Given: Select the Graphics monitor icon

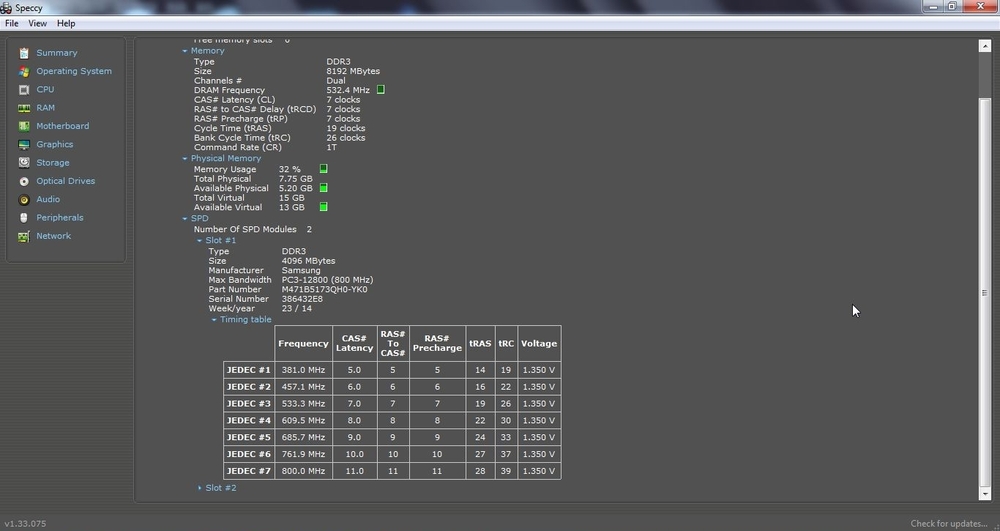Looking at the screenshot, I should (24, 145).
